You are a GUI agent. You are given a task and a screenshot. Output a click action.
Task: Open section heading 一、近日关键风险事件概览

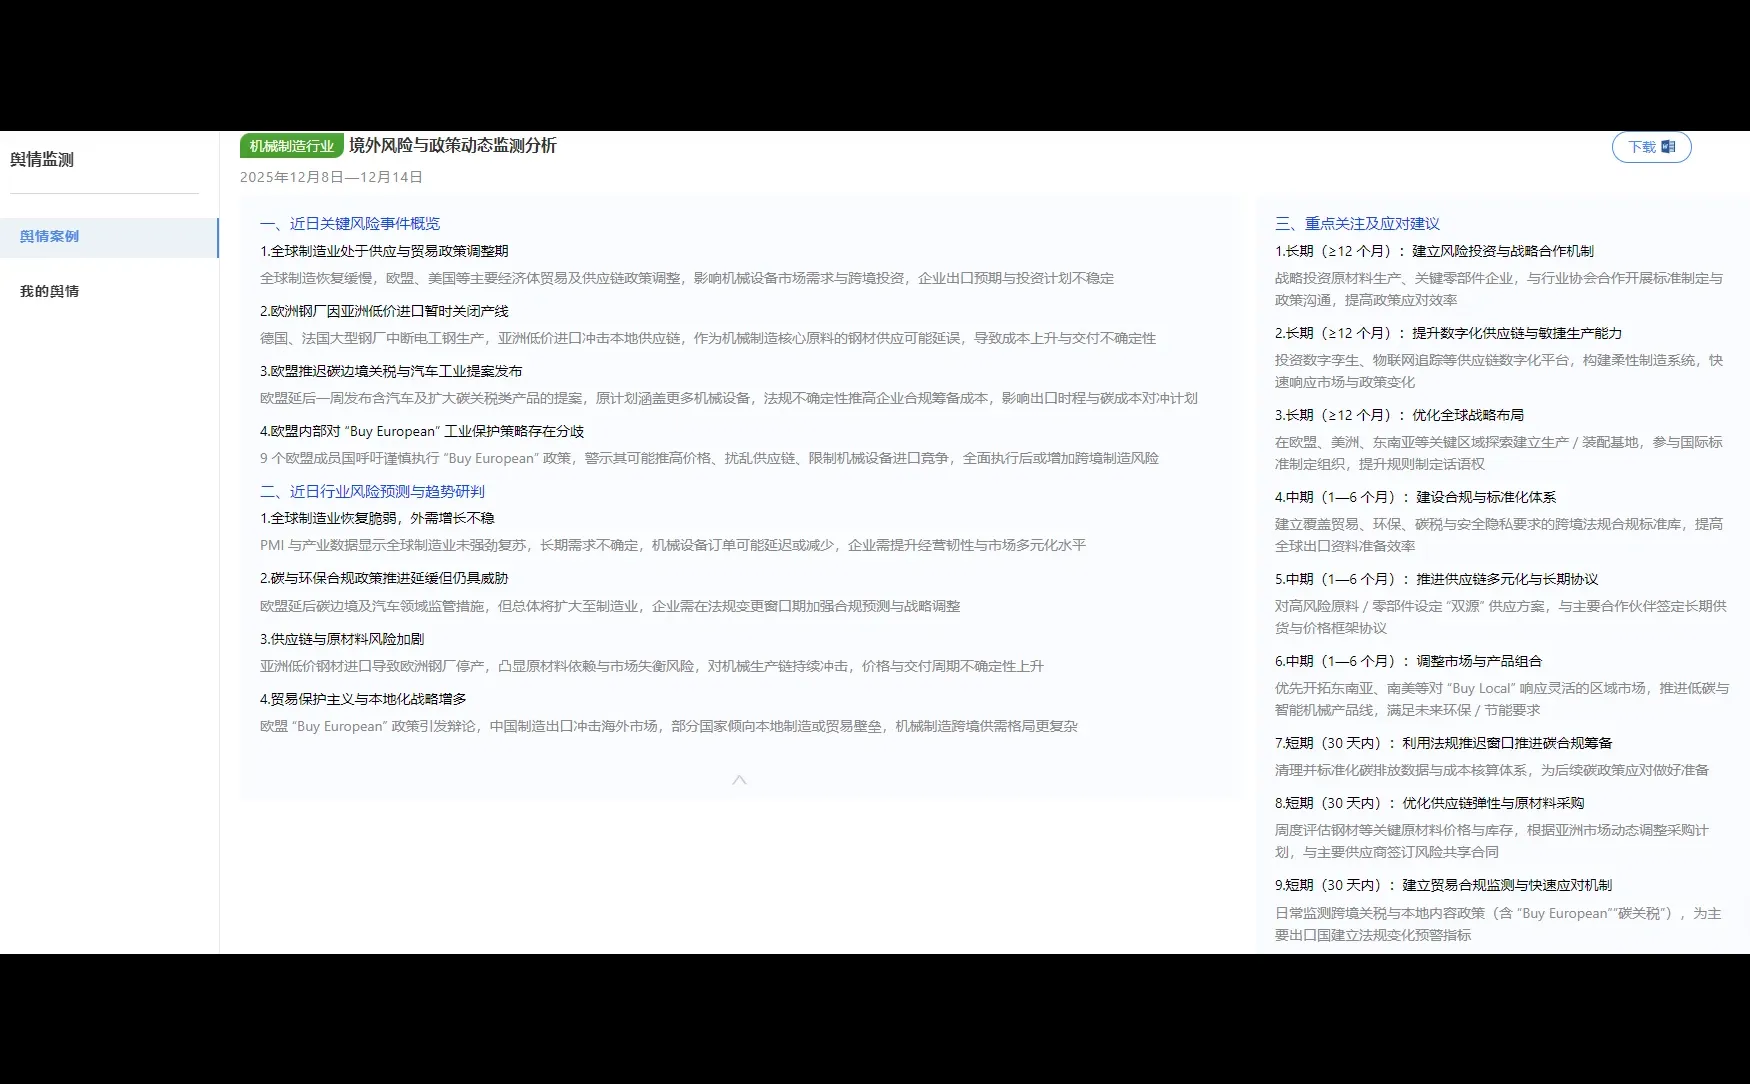(348, 223)
